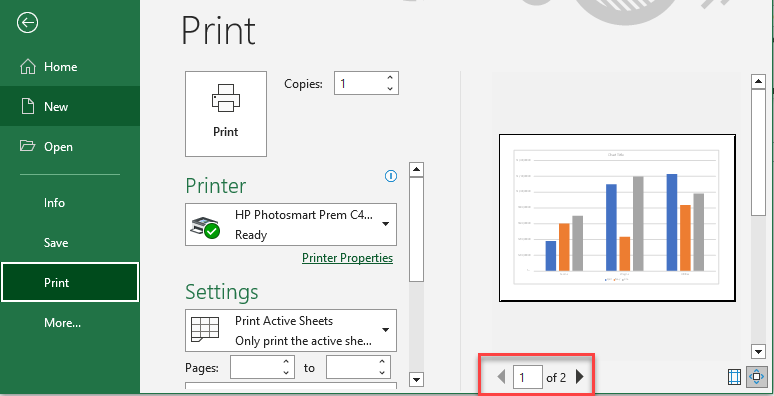Select the Print sidebar item
Image resolution: width=774 pixels, height=396 pixels.
pos(70,282)
